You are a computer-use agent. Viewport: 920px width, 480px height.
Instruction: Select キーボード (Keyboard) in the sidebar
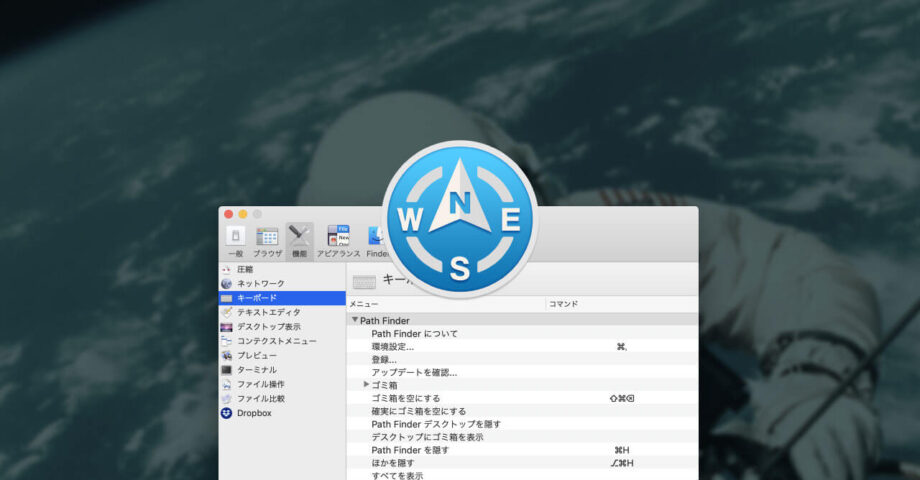tap(257, 298)
